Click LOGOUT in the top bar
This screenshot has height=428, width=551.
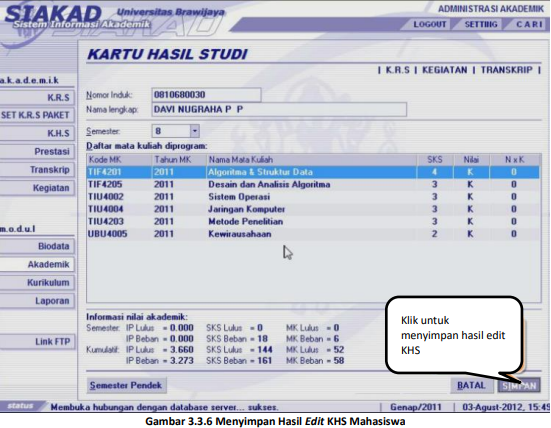(429, 24)
